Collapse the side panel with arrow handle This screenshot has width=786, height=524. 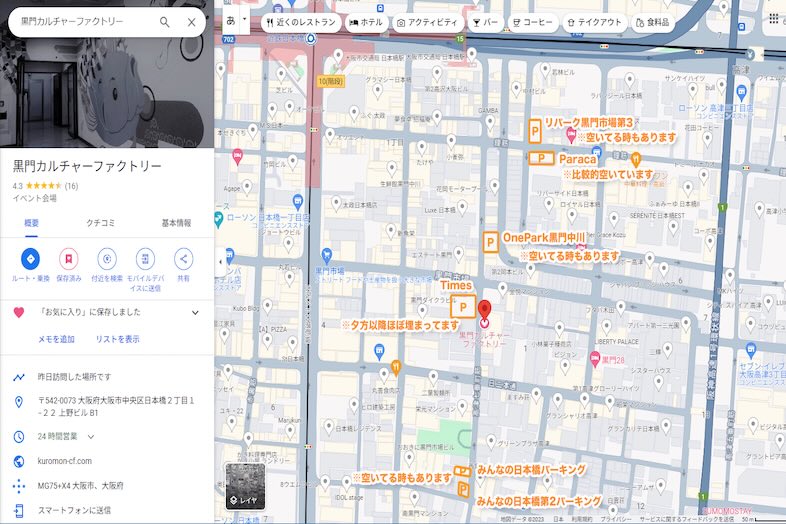(x=220, y=262)
